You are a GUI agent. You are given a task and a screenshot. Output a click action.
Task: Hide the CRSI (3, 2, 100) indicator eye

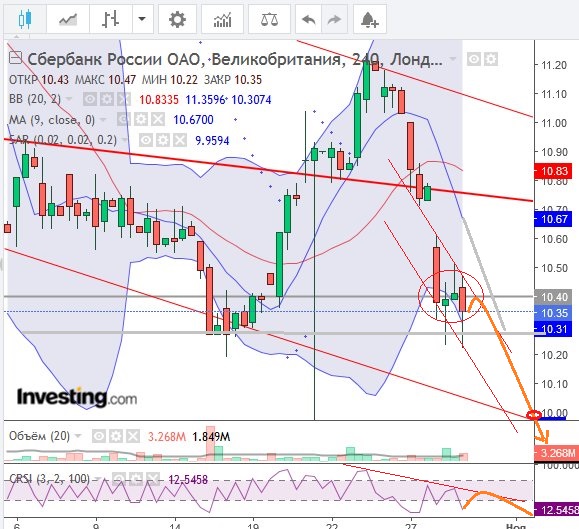[x=119, y=479]
